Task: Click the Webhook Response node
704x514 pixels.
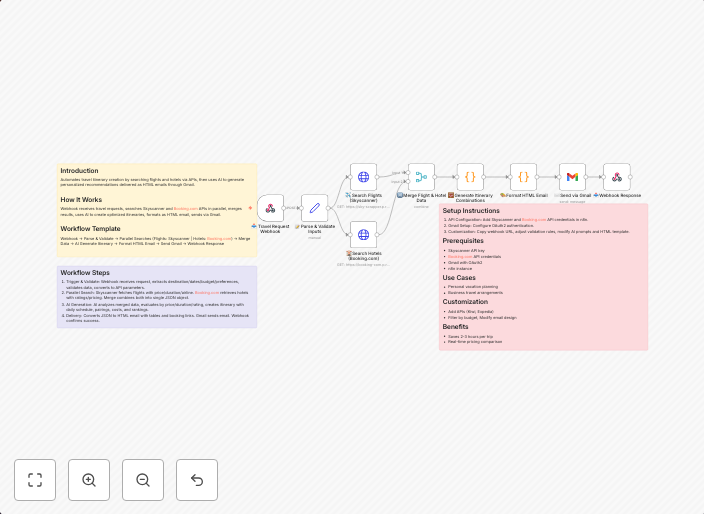Action: pyautogui.click(x=616, y=177)
